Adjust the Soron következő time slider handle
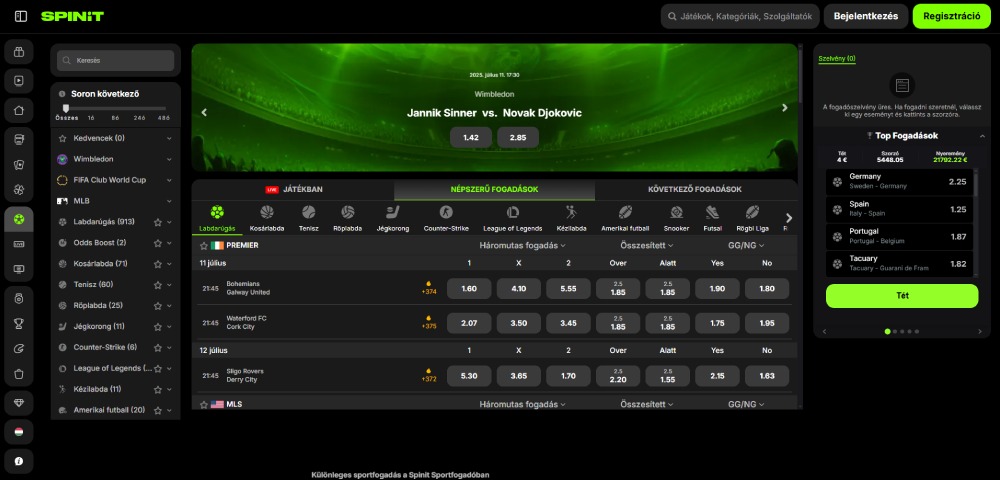1000x480 pixels. pos(66,108)
